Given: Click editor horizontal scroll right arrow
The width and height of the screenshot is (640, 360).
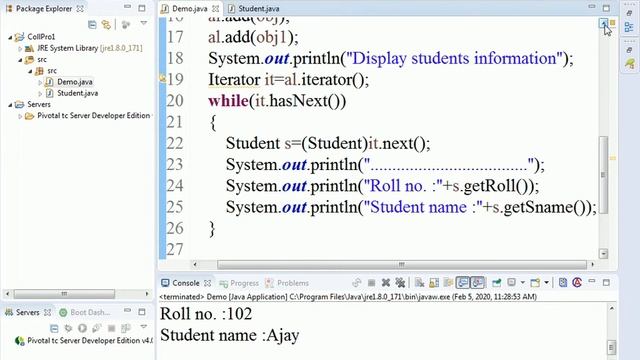Looking at the screenshot, I should tap(592, 265).
